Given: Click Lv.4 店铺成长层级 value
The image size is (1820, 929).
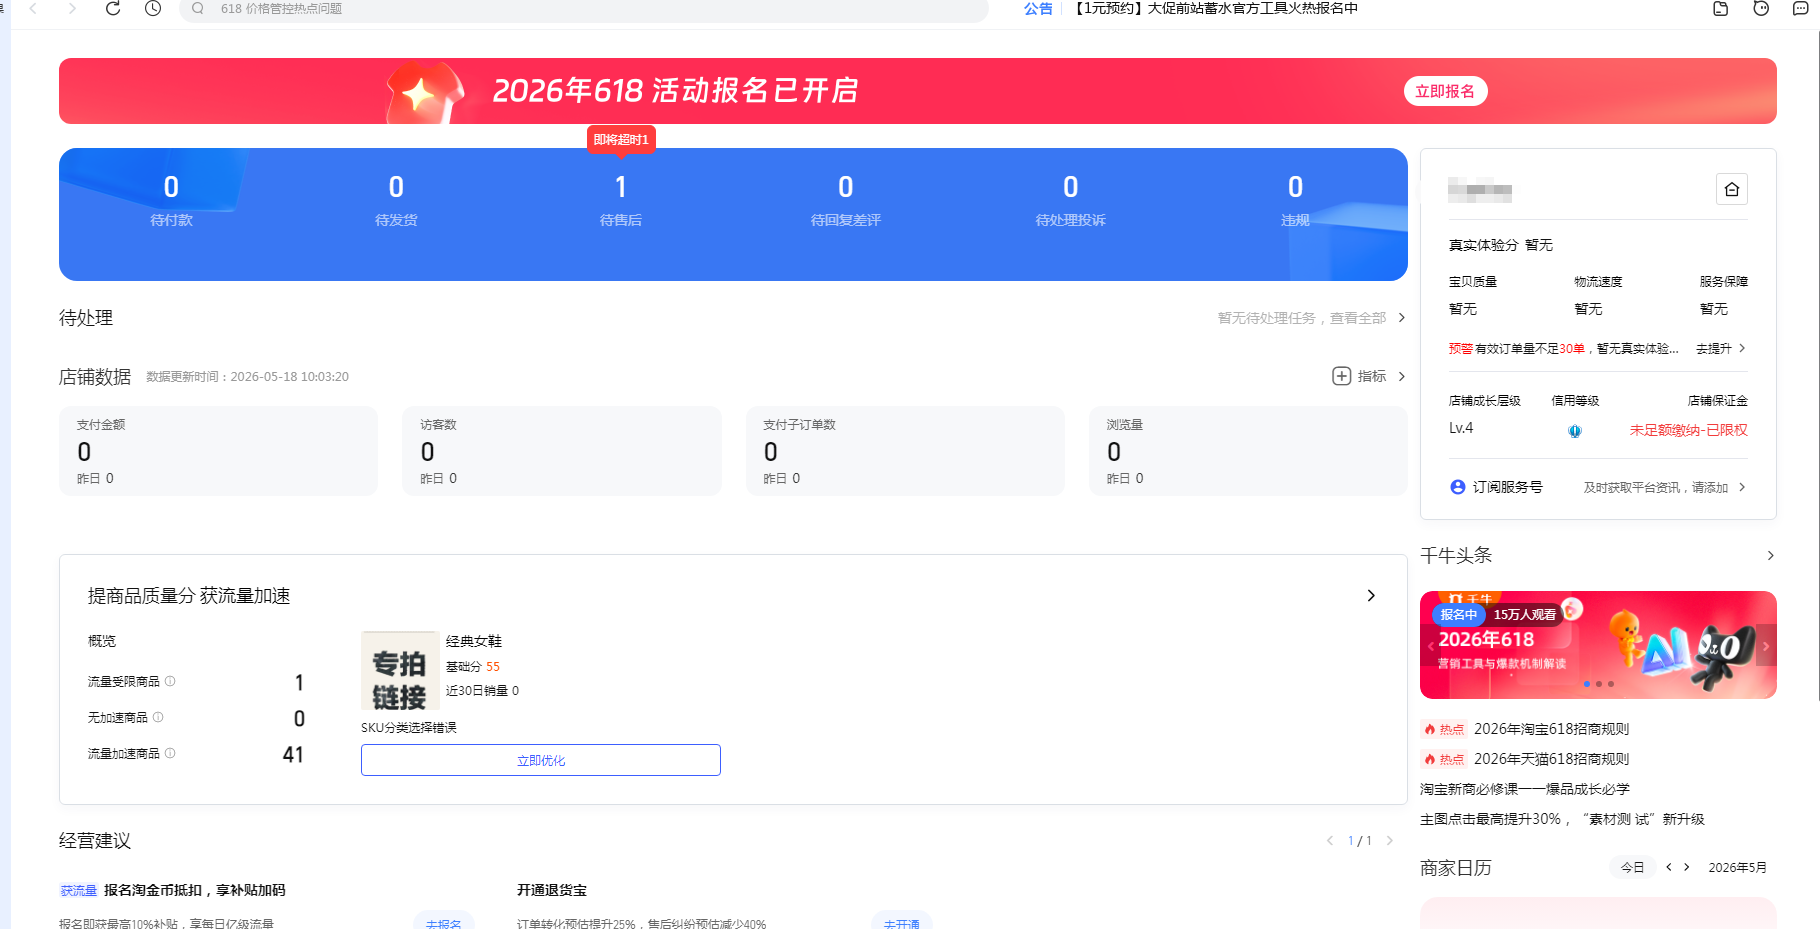Looking at the screenshot, I should point(1461,428).
